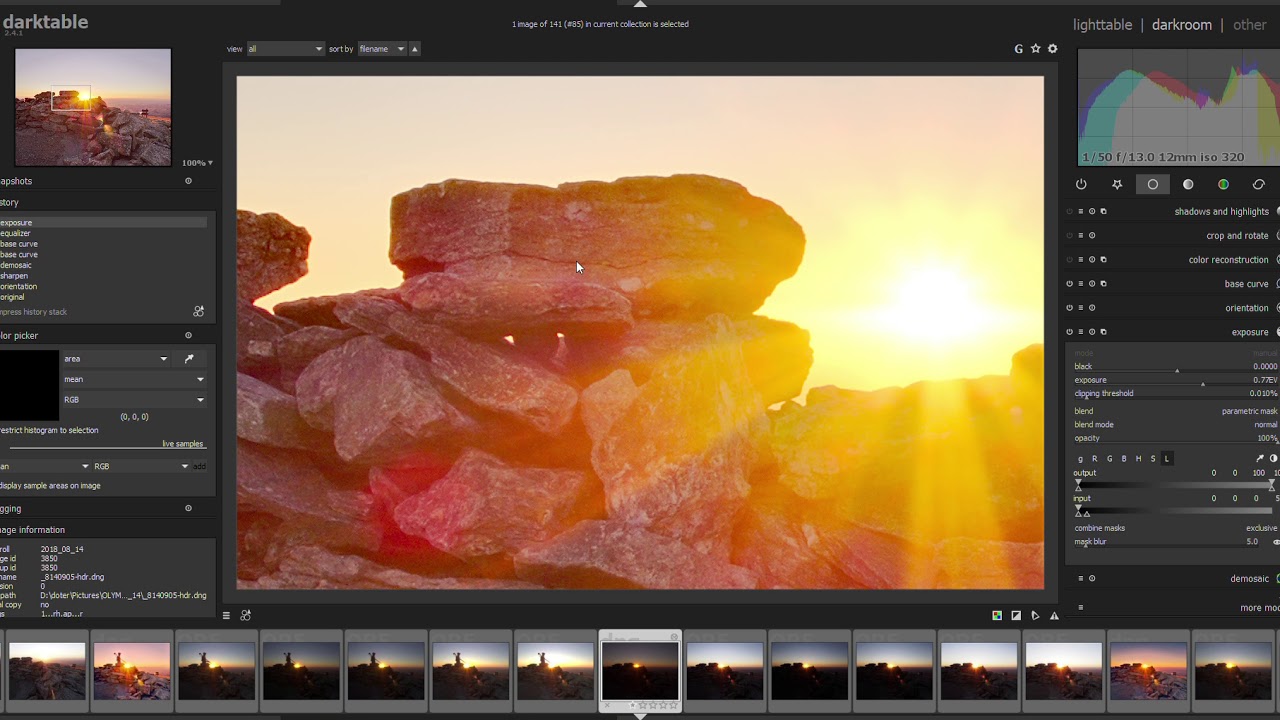This screenshot has height=720, width=1280.
Task: Switch to darkroom view
Action: [x=1181, y=25]
